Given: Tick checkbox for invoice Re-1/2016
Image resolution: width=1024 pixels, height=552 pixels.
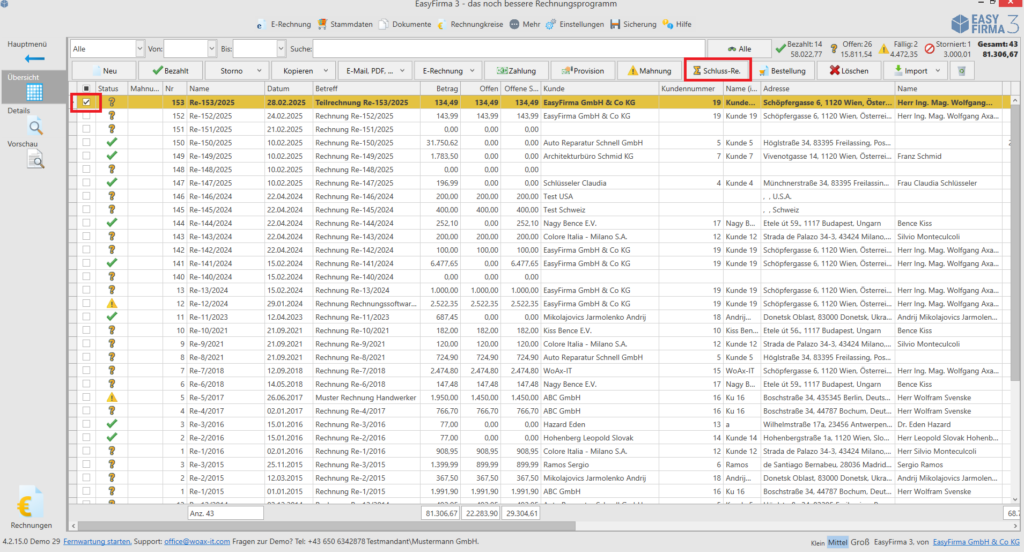Looking at the screenshot, I should click(x=86, y=451).
